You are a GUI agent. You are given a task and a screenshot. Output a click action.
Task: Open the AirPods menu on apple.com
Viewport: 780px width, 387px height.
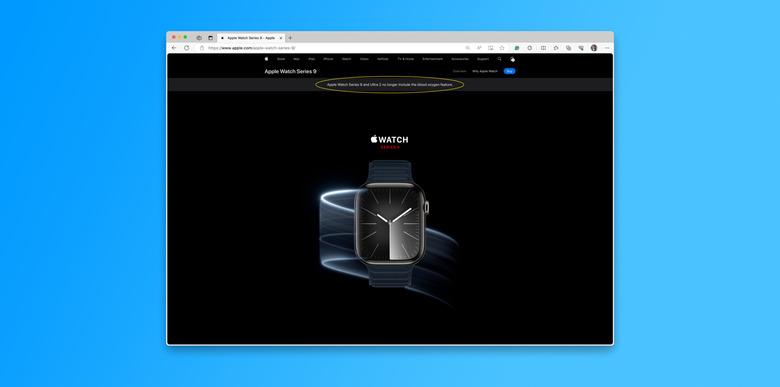coord(383,59)
